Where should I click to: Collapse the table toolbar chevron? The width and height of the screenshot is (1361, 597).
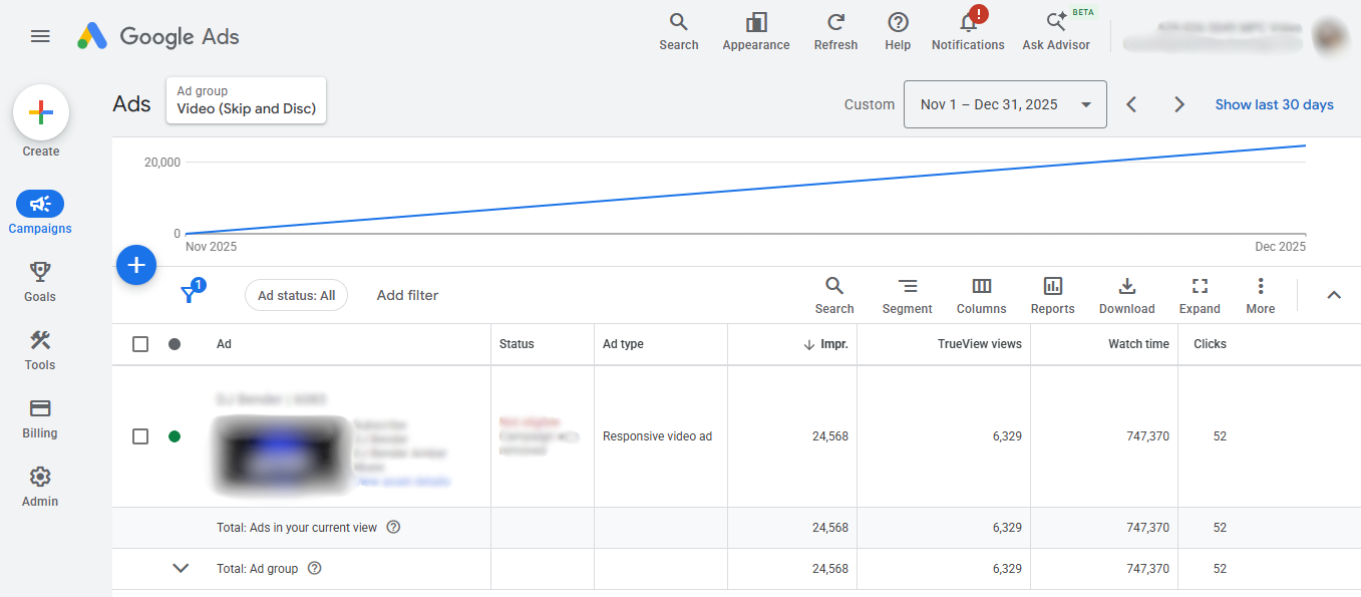[1333, 295]
